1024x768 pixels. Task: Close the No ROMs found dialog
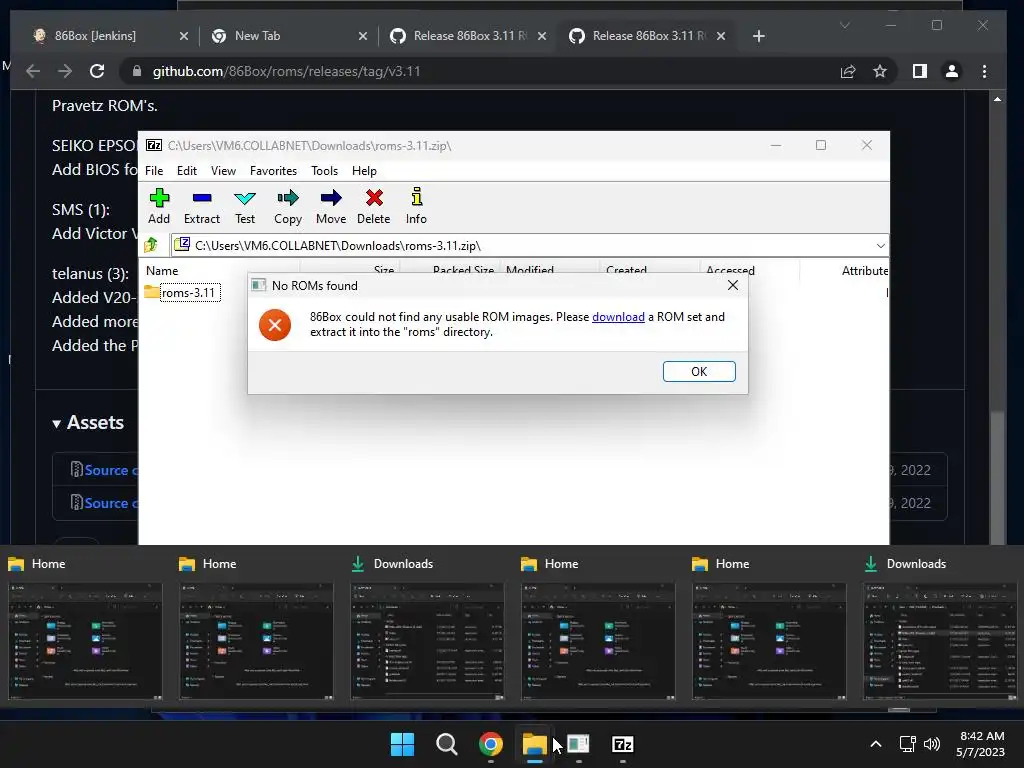[x=733, y=285]
